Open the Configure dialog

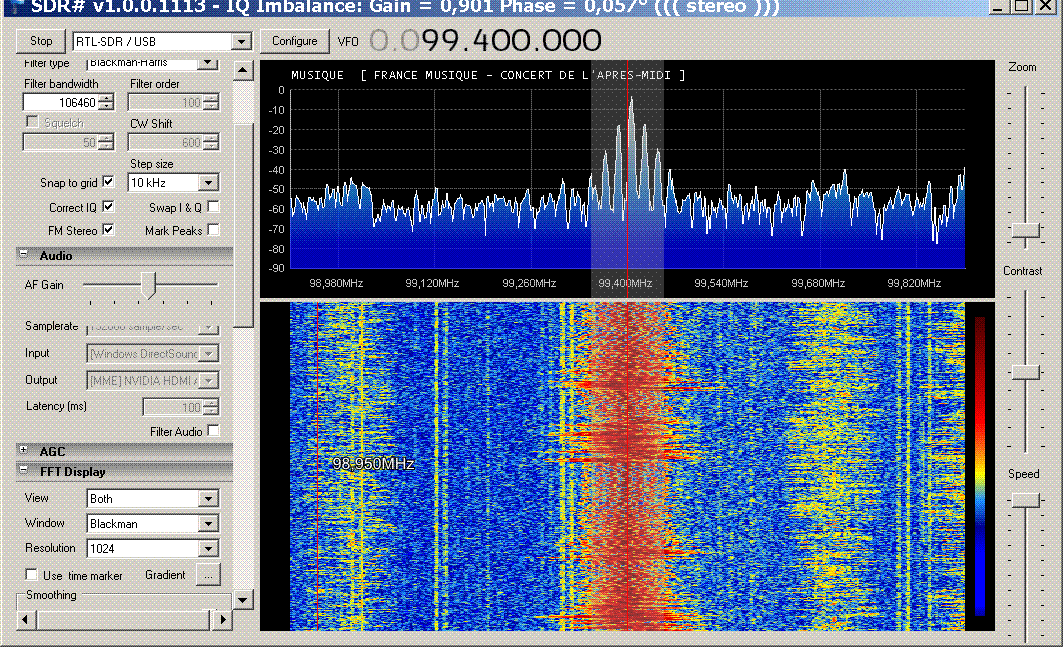(295, 41)
